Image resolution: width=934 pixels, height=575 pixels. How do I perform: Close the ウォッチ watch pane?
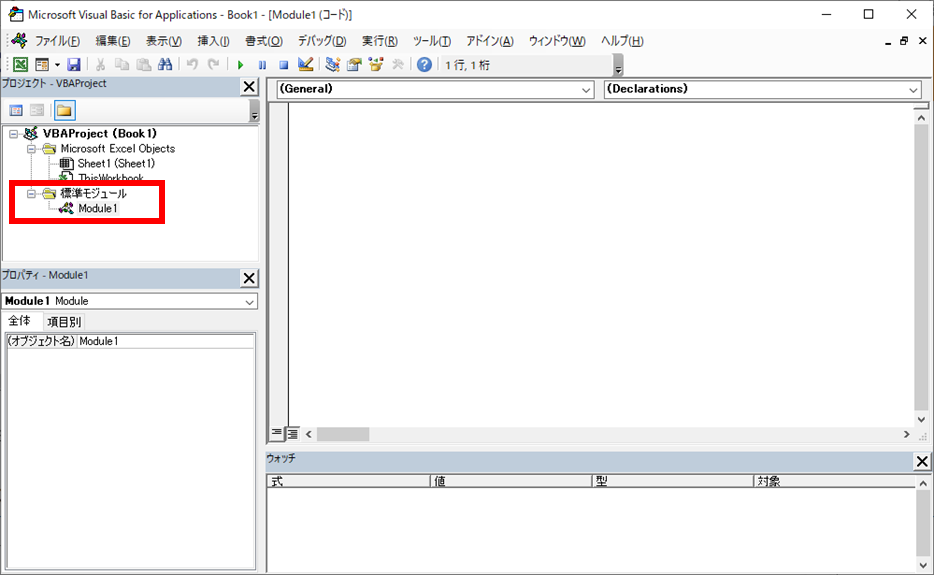[922, 461]
